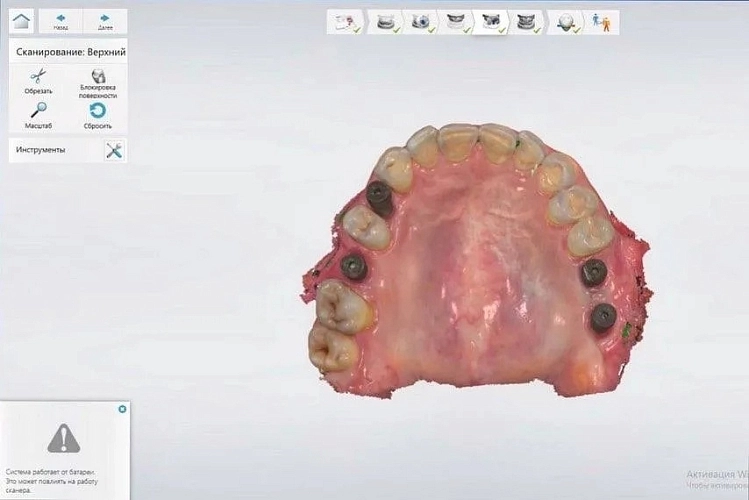
Task: Expand the Инструменты panel label
Action: pos(41,150)
